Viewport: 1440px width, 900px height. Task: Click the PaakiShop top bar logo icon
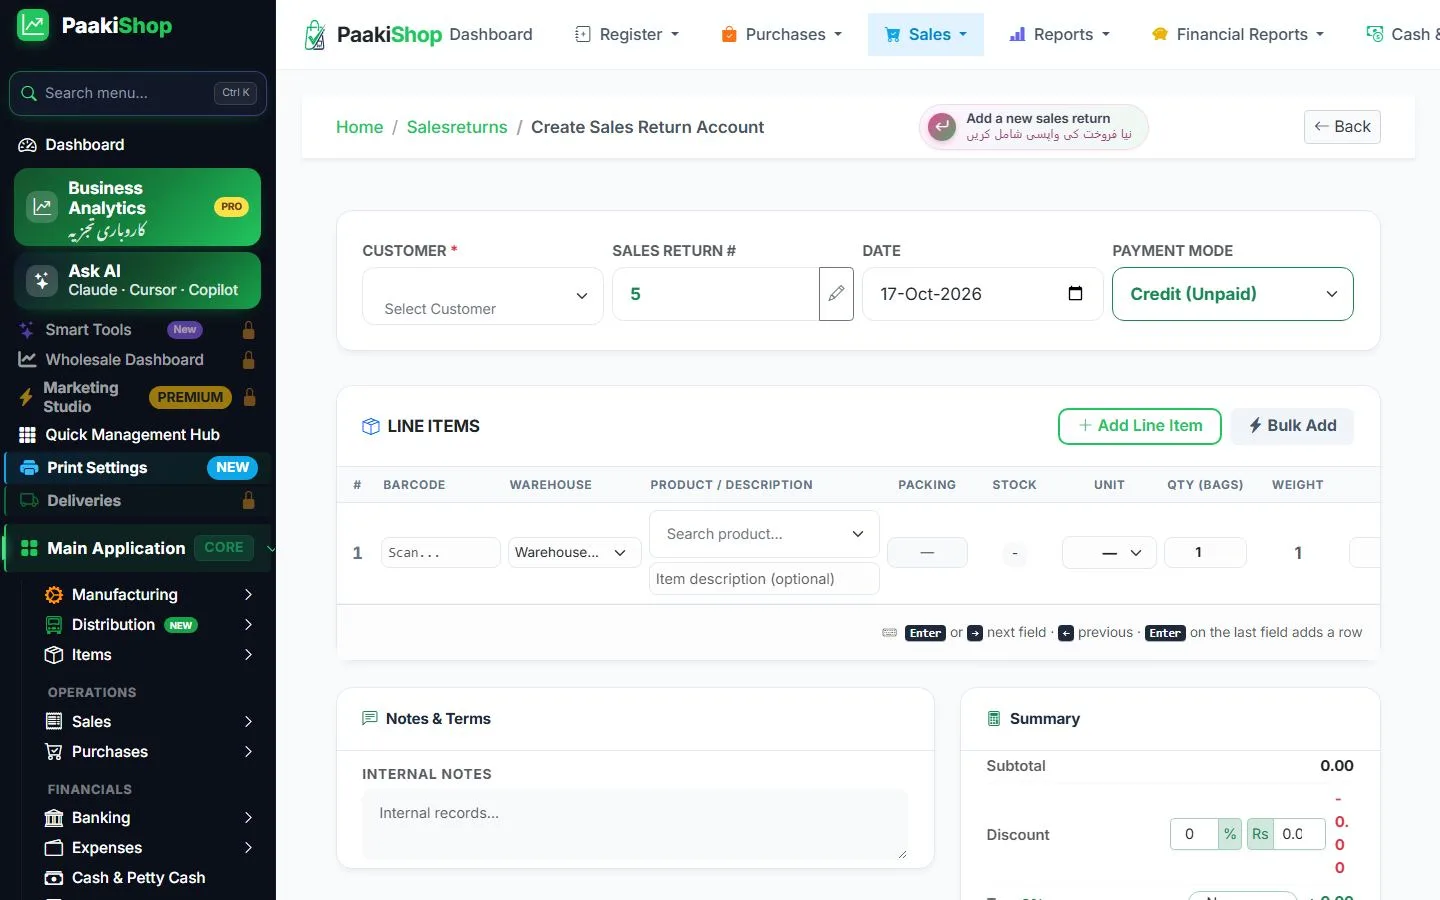(x=315, y=35)
